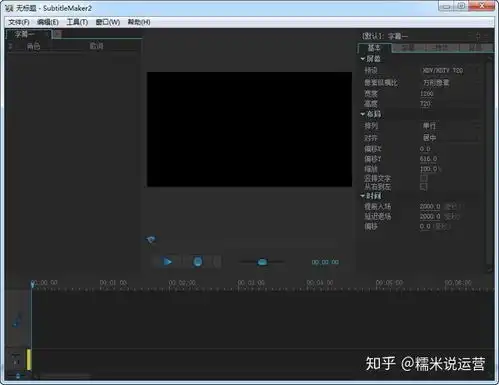499x385 pixels.
Task: Click the 00:01:00 mark on the timeline ruler
Action: point(113,283)
